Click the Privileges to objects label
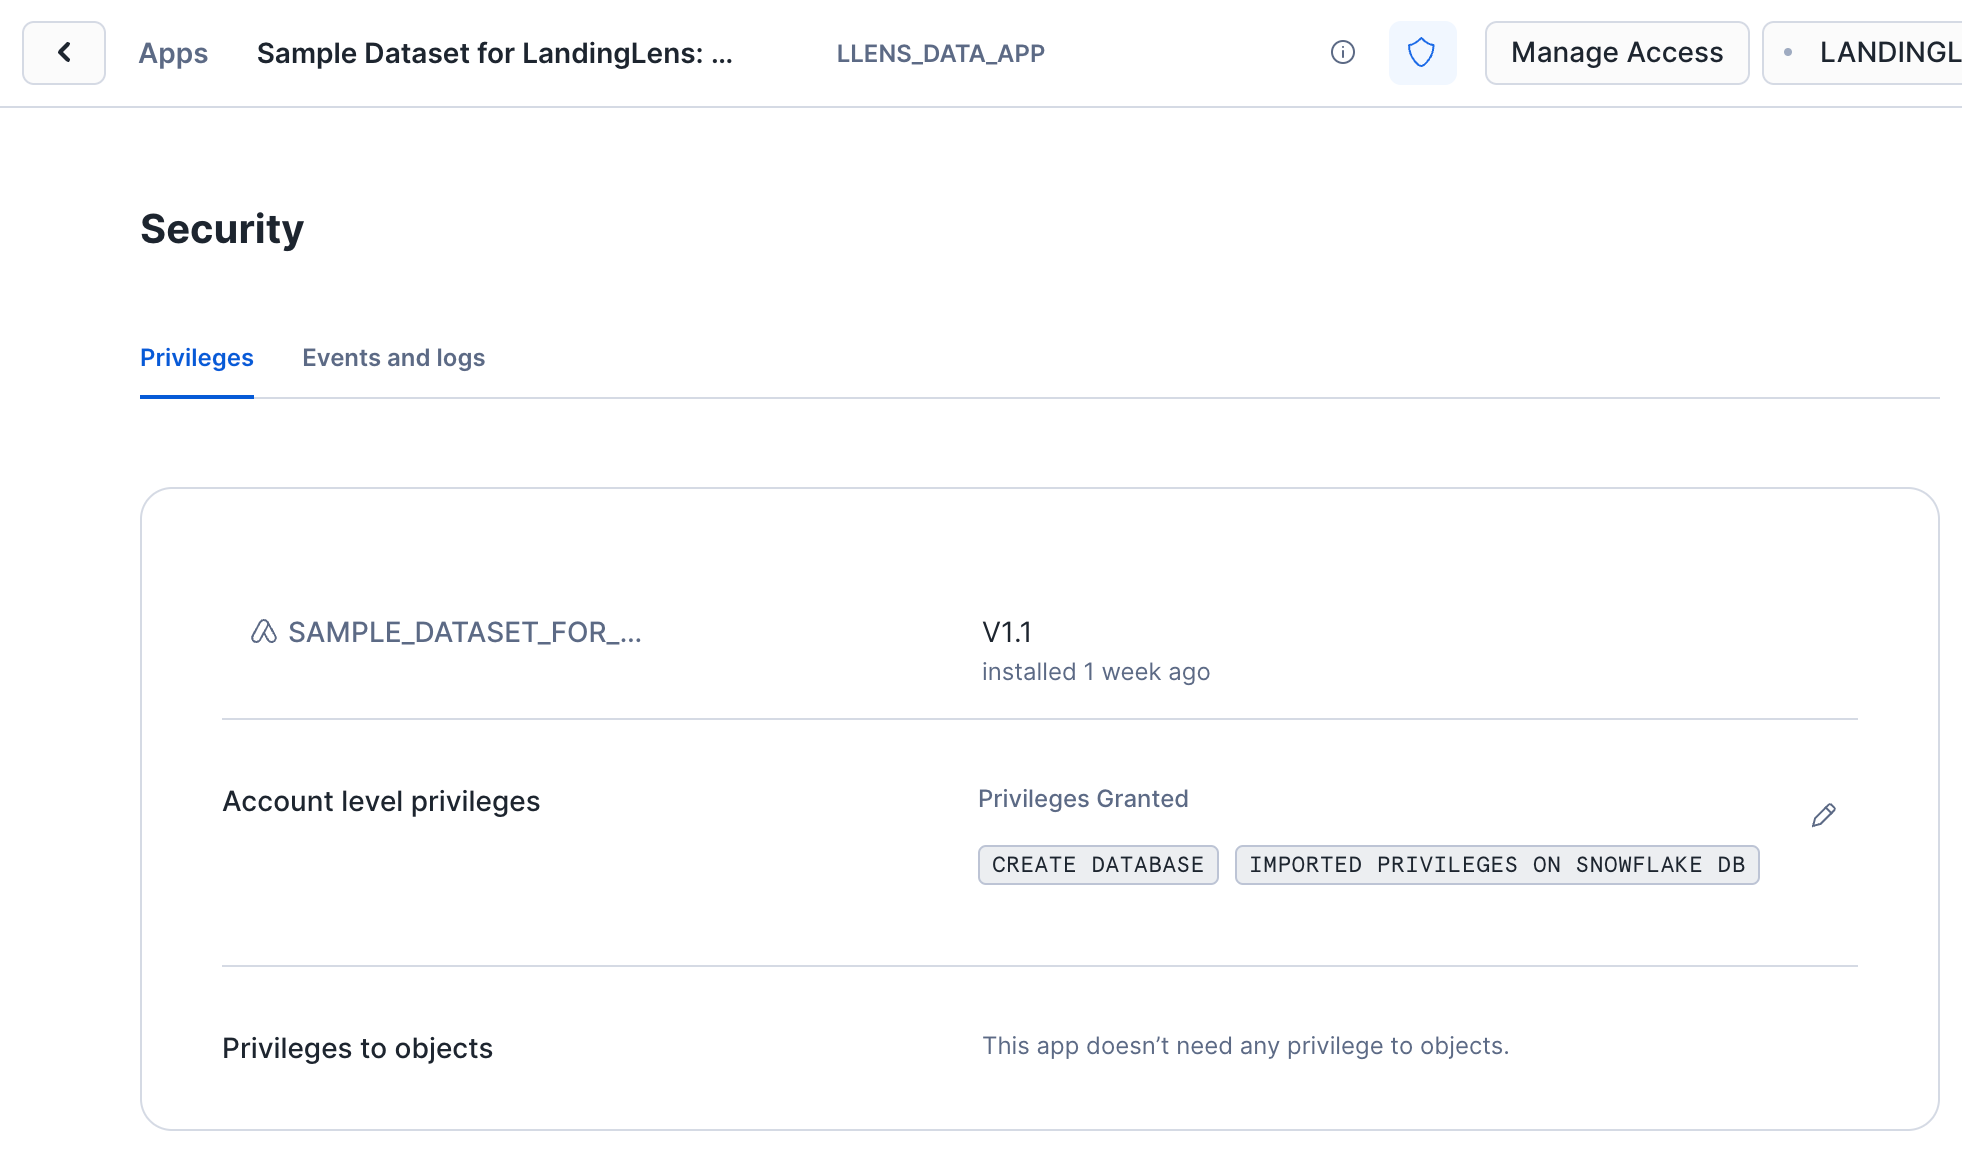Image resolution: width=1962 pixels, height=1155 pixels. click(357, 1048)
